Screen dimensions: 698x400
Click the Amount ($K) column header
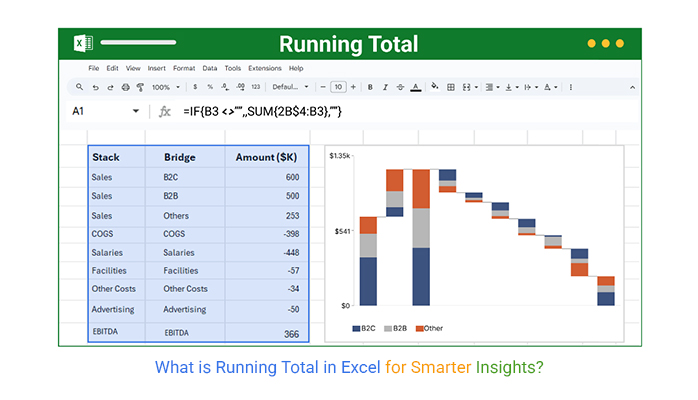[266, 157]
